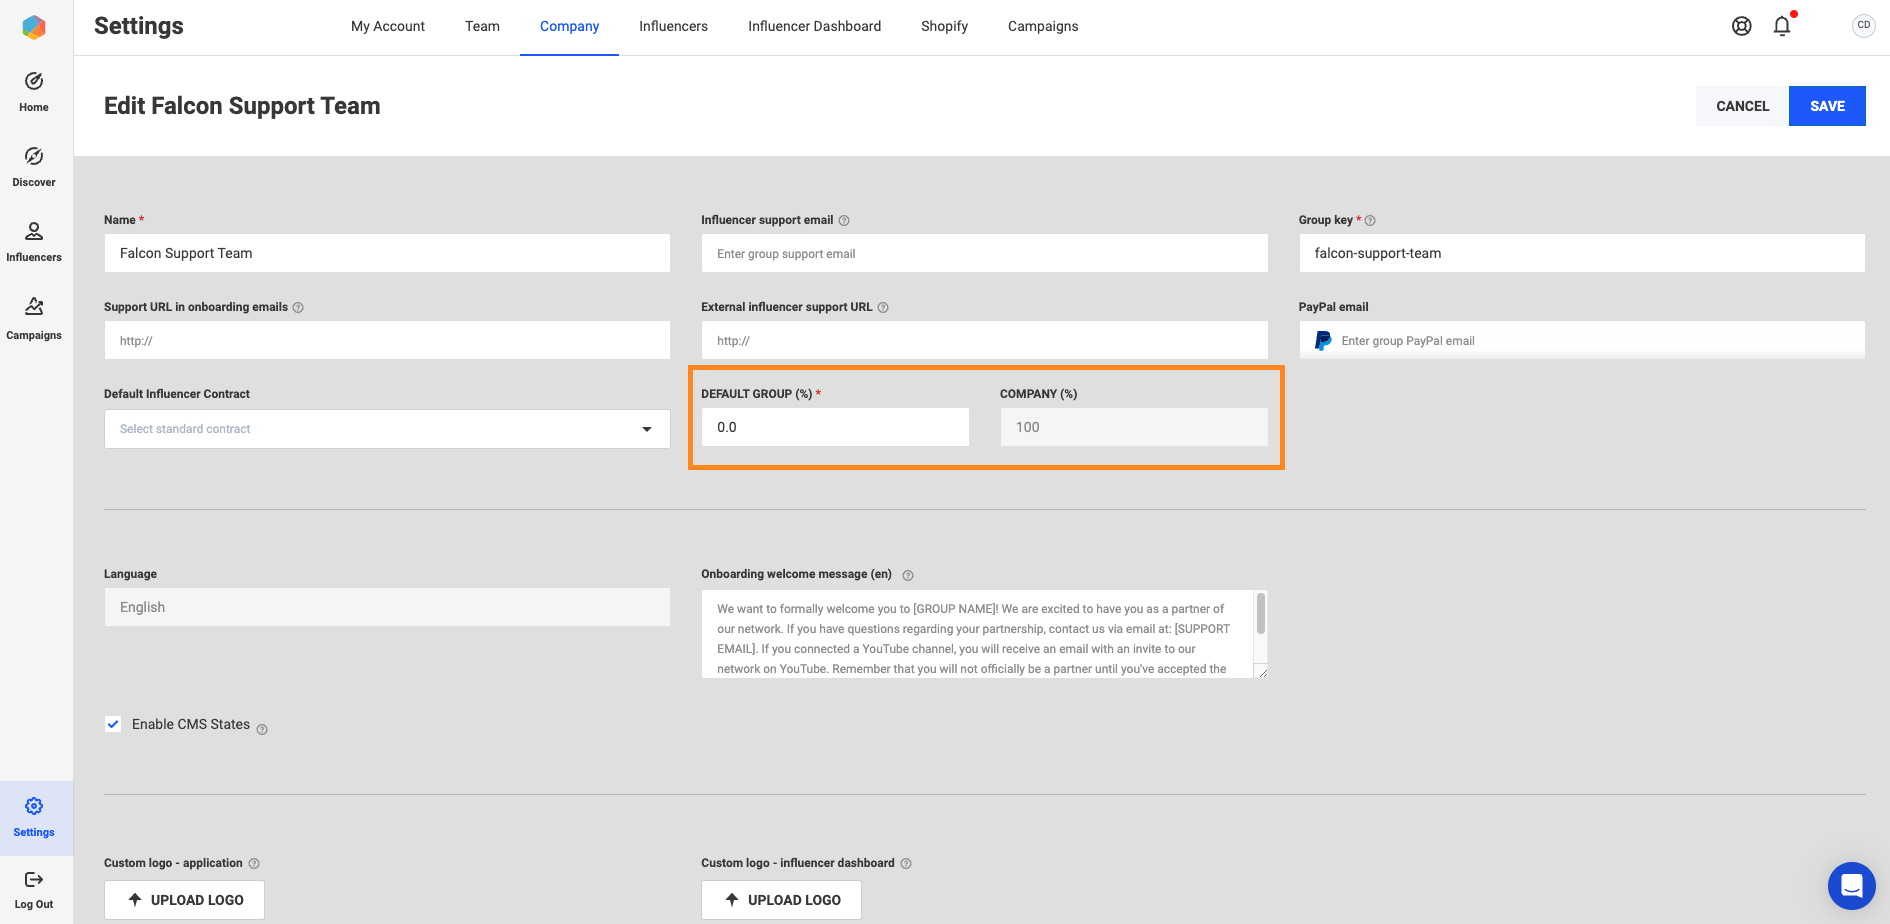Open the notifications bell
This screenshot has height=924, width=1890.
pyautogui.click(x=1782, y=27)
